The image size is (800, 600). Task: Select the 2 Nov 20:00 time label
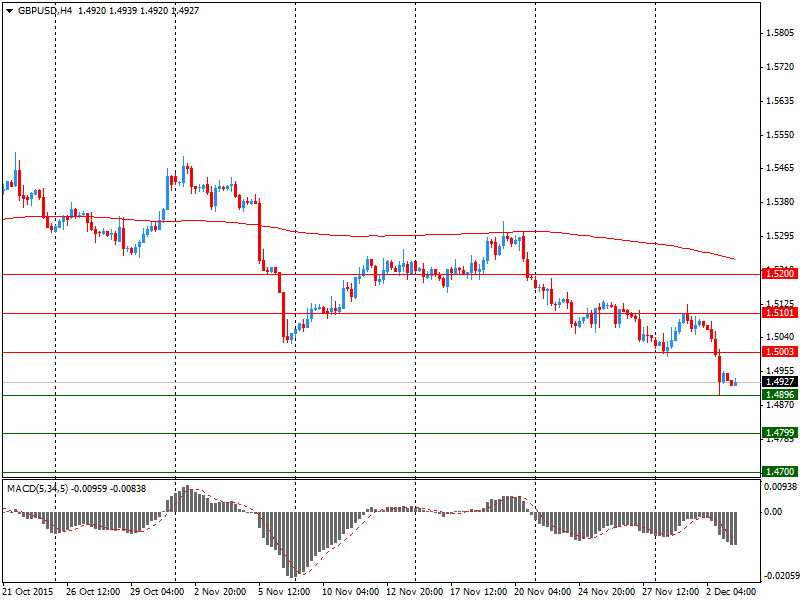[x=221, y=592]
